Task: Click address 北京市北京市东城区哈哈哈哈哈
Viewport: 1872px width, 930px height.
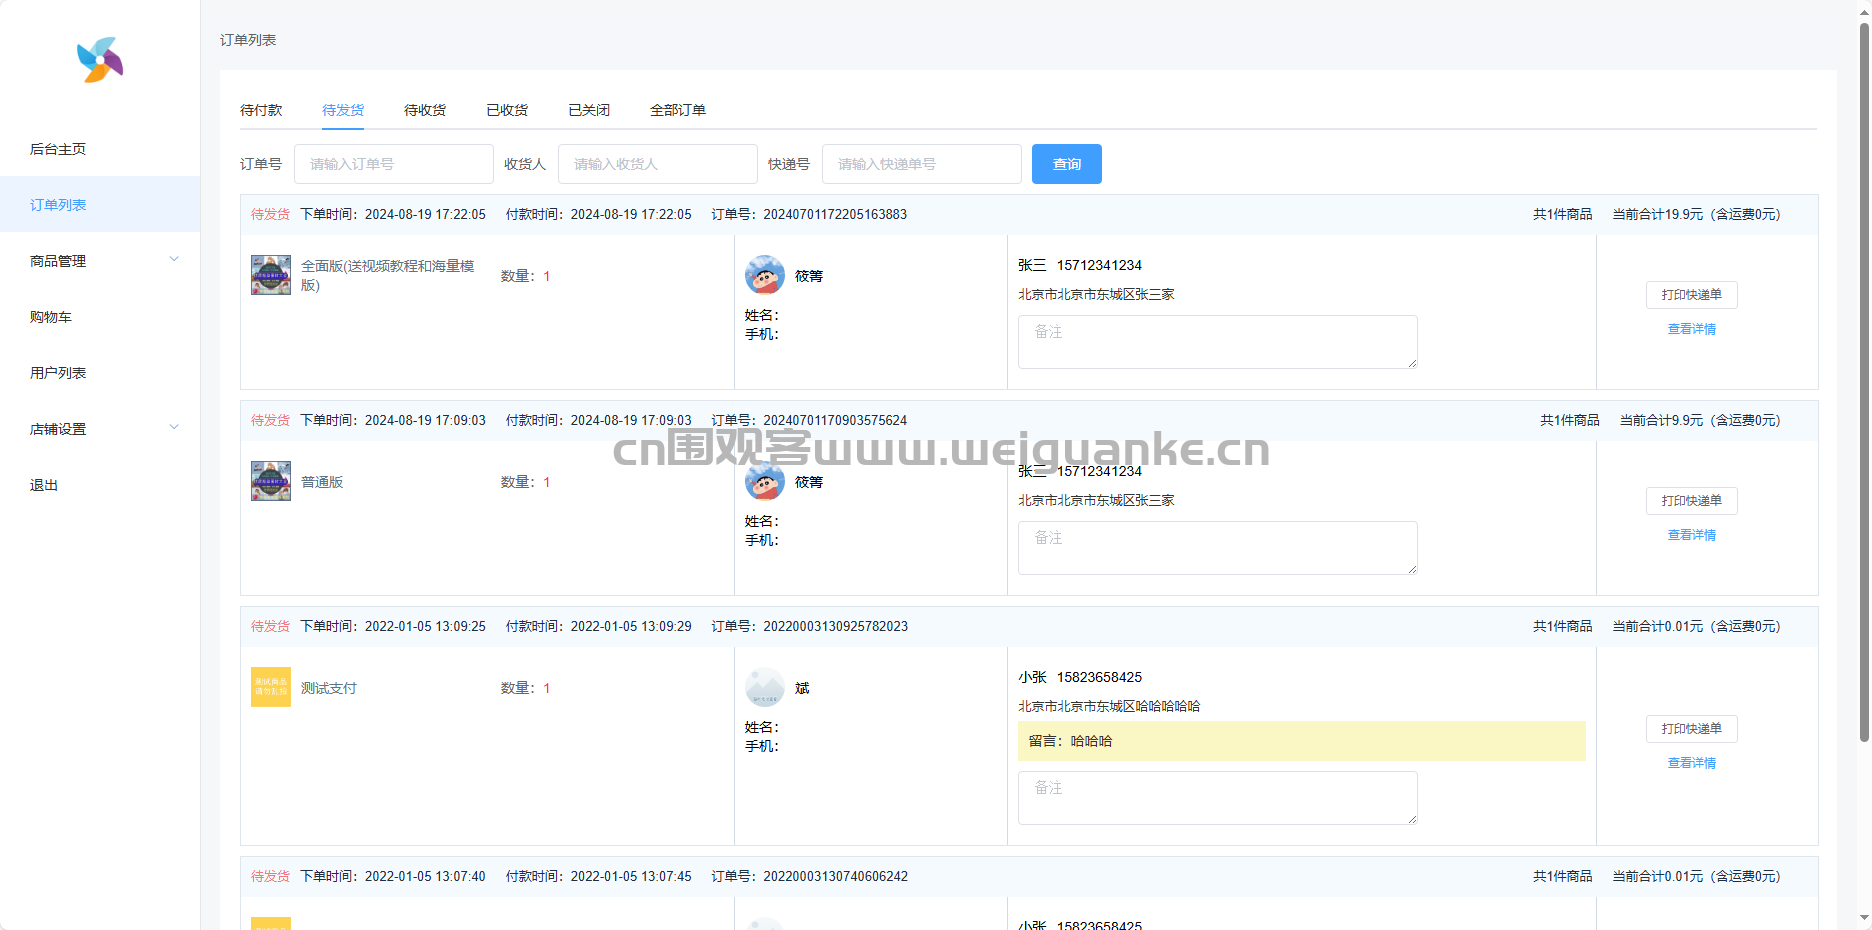Action: (x=1109, y=706)
